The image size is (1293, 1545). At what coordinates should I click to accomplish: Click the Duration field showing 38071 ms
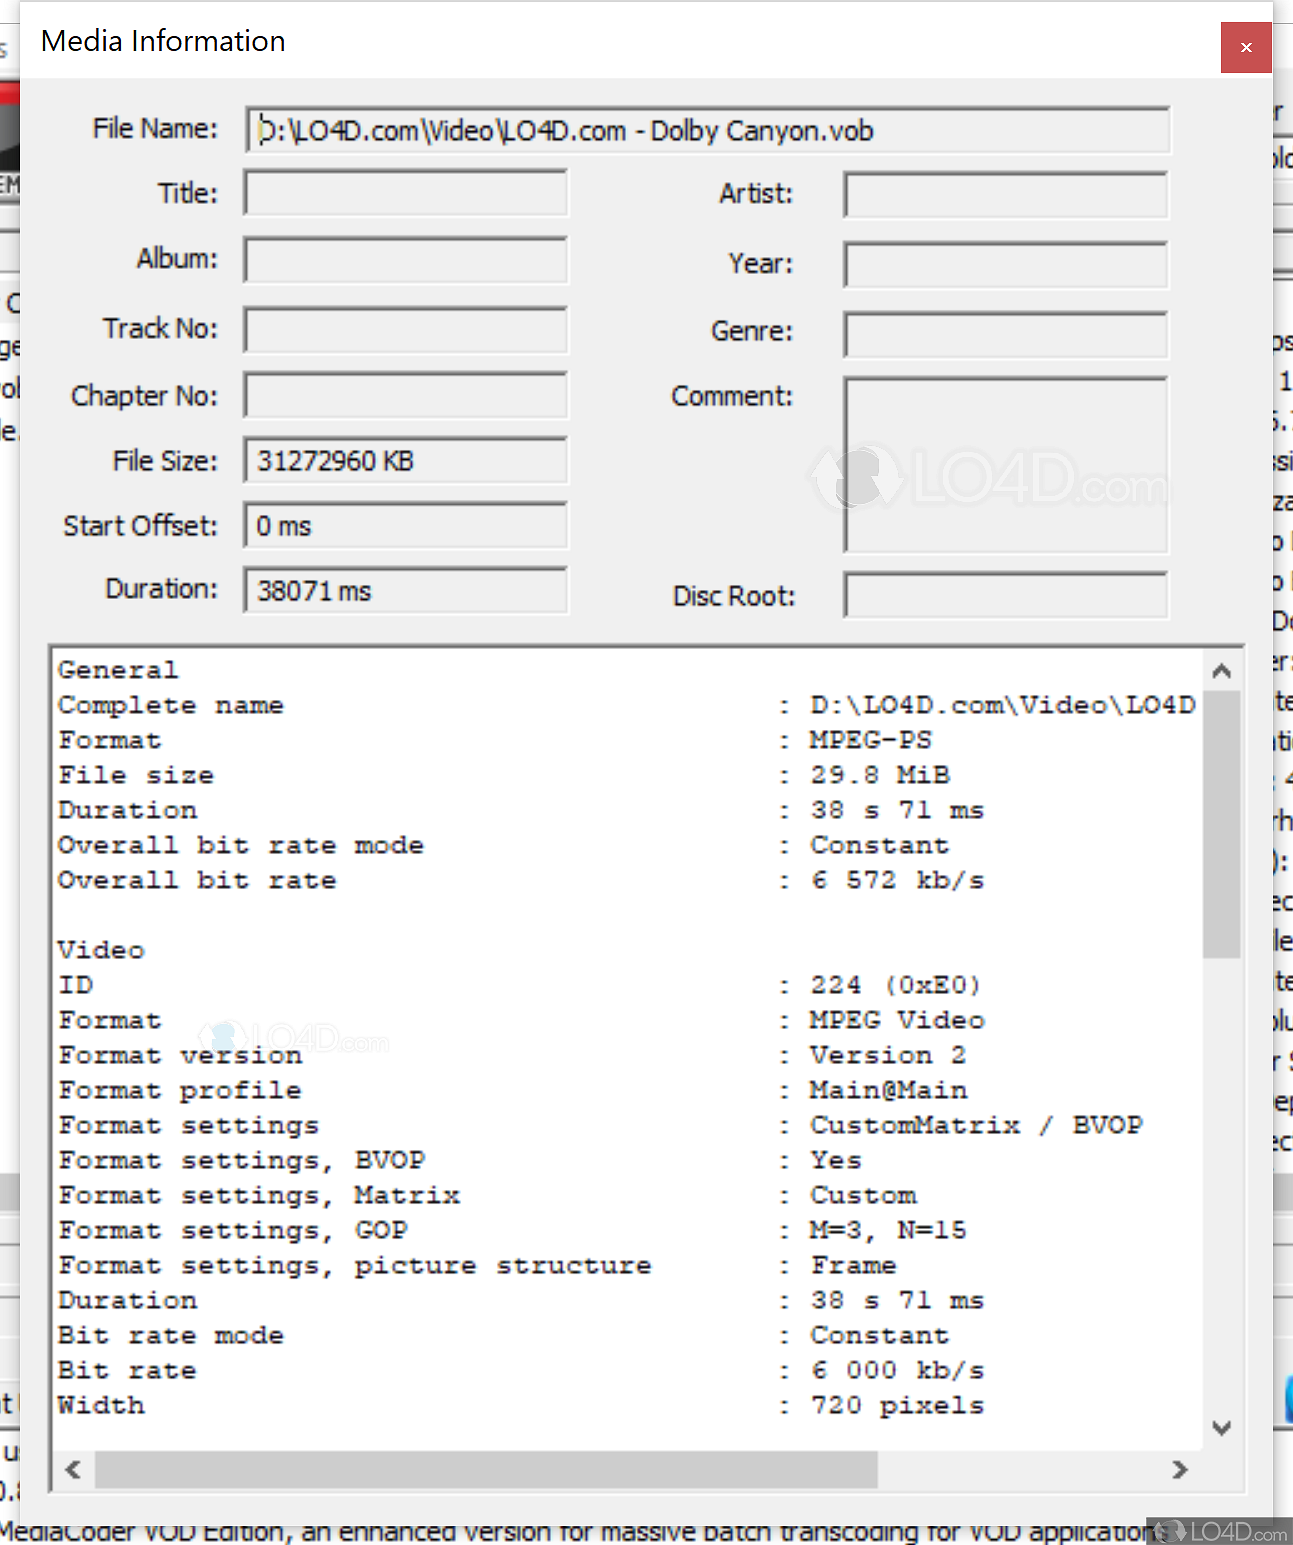405,591
